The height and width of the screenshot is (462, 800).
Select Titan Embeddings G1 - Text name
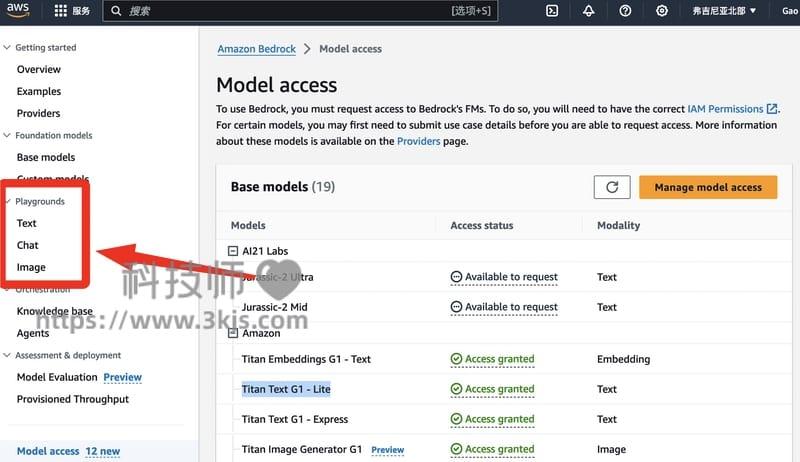(306, 359)
